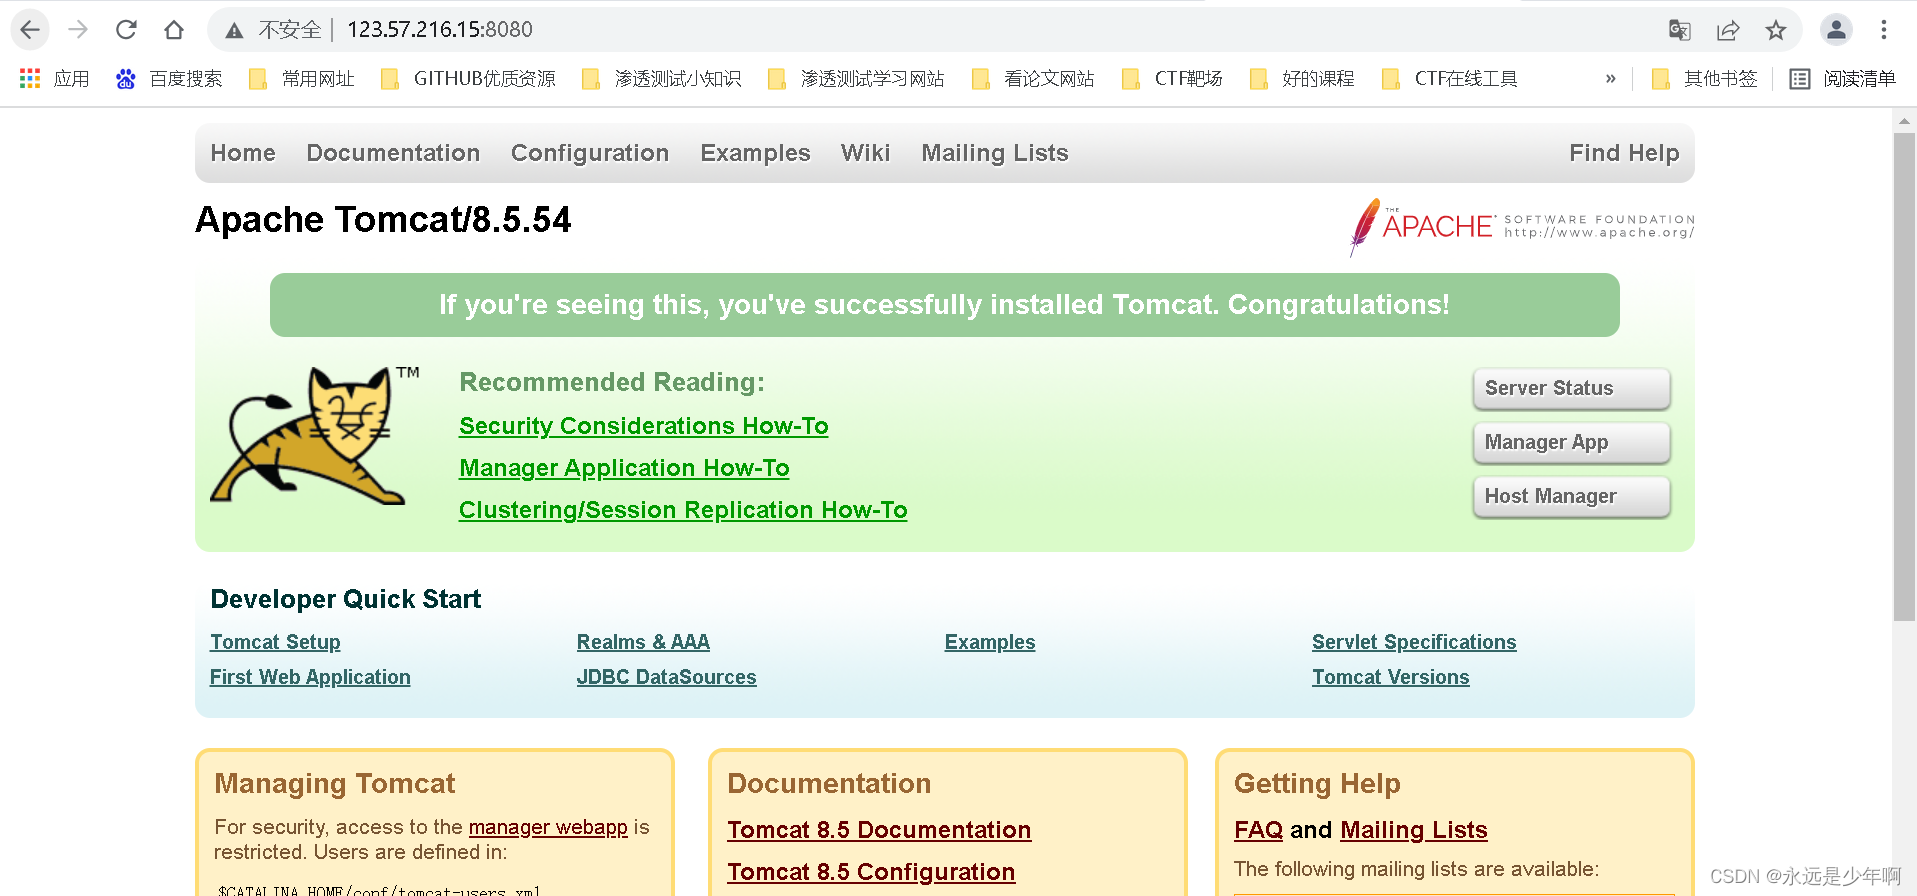Screen dimensions: 1917x896
Task: Click the successfully installed Tomcat congratulations banner
Action: tap(944, 305)
